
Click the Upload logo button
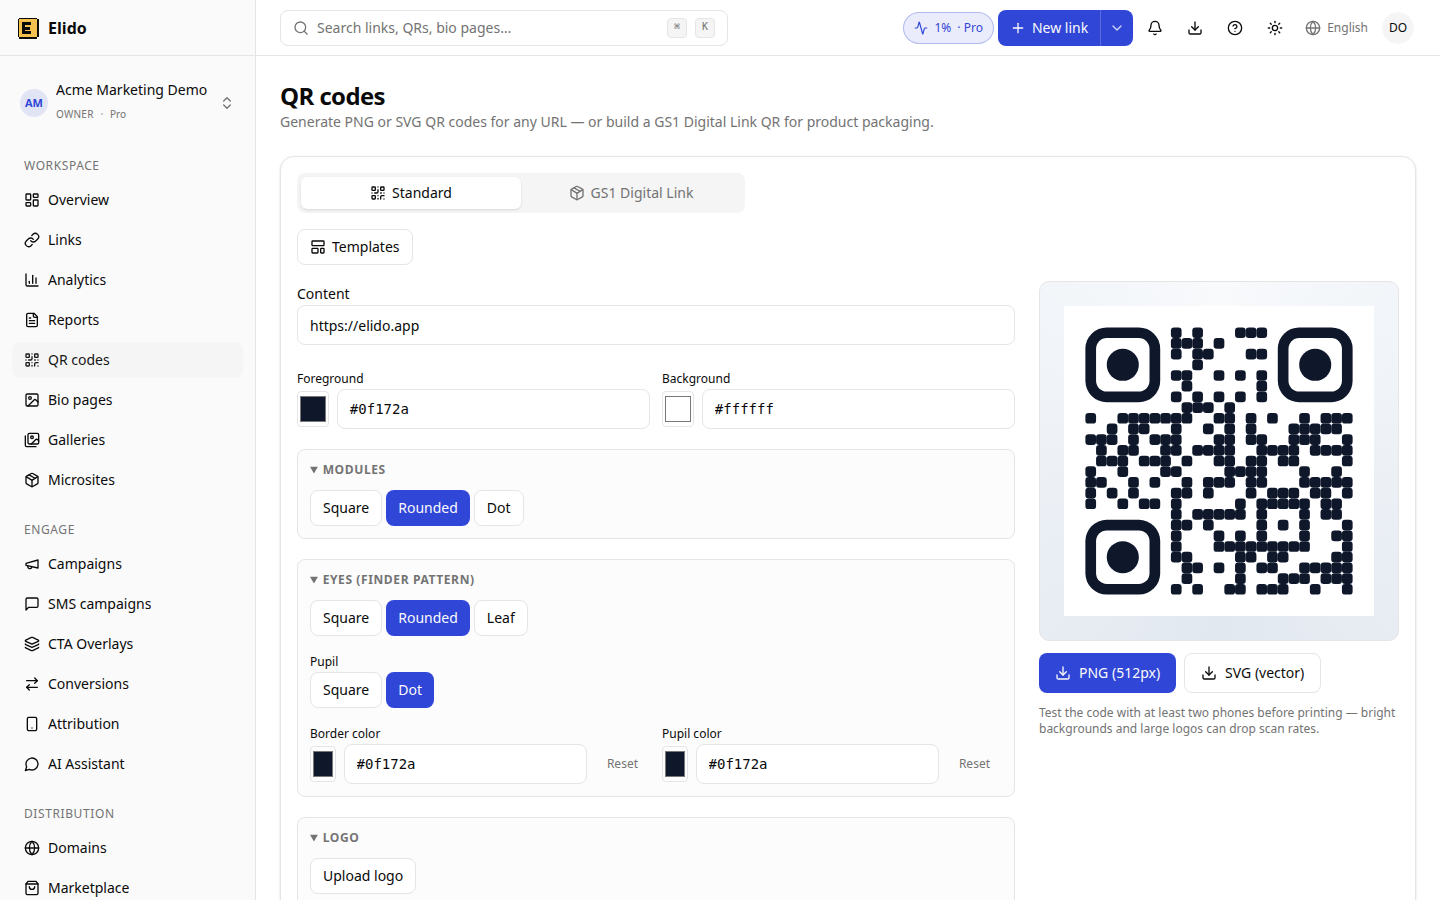(x=363, y=876)
